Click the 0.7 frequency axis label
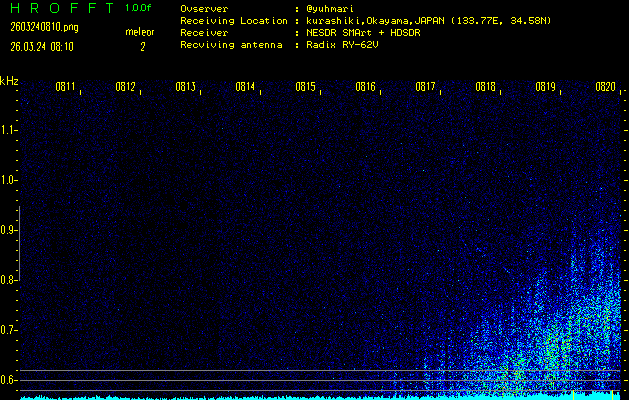This screenshot has width=629, height=400. coord(9,329)
